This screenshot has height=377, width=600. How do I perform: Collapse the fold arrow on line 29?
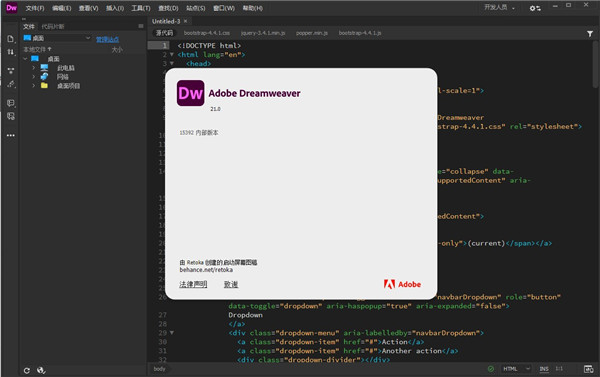tap(172, 333)
